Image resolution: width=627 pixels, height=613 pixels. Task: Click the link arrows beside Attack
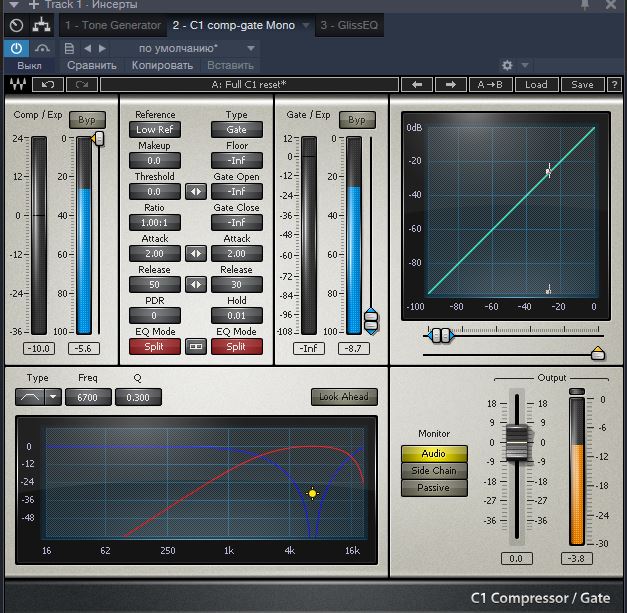pyautogui.click(x=196, y=254)
